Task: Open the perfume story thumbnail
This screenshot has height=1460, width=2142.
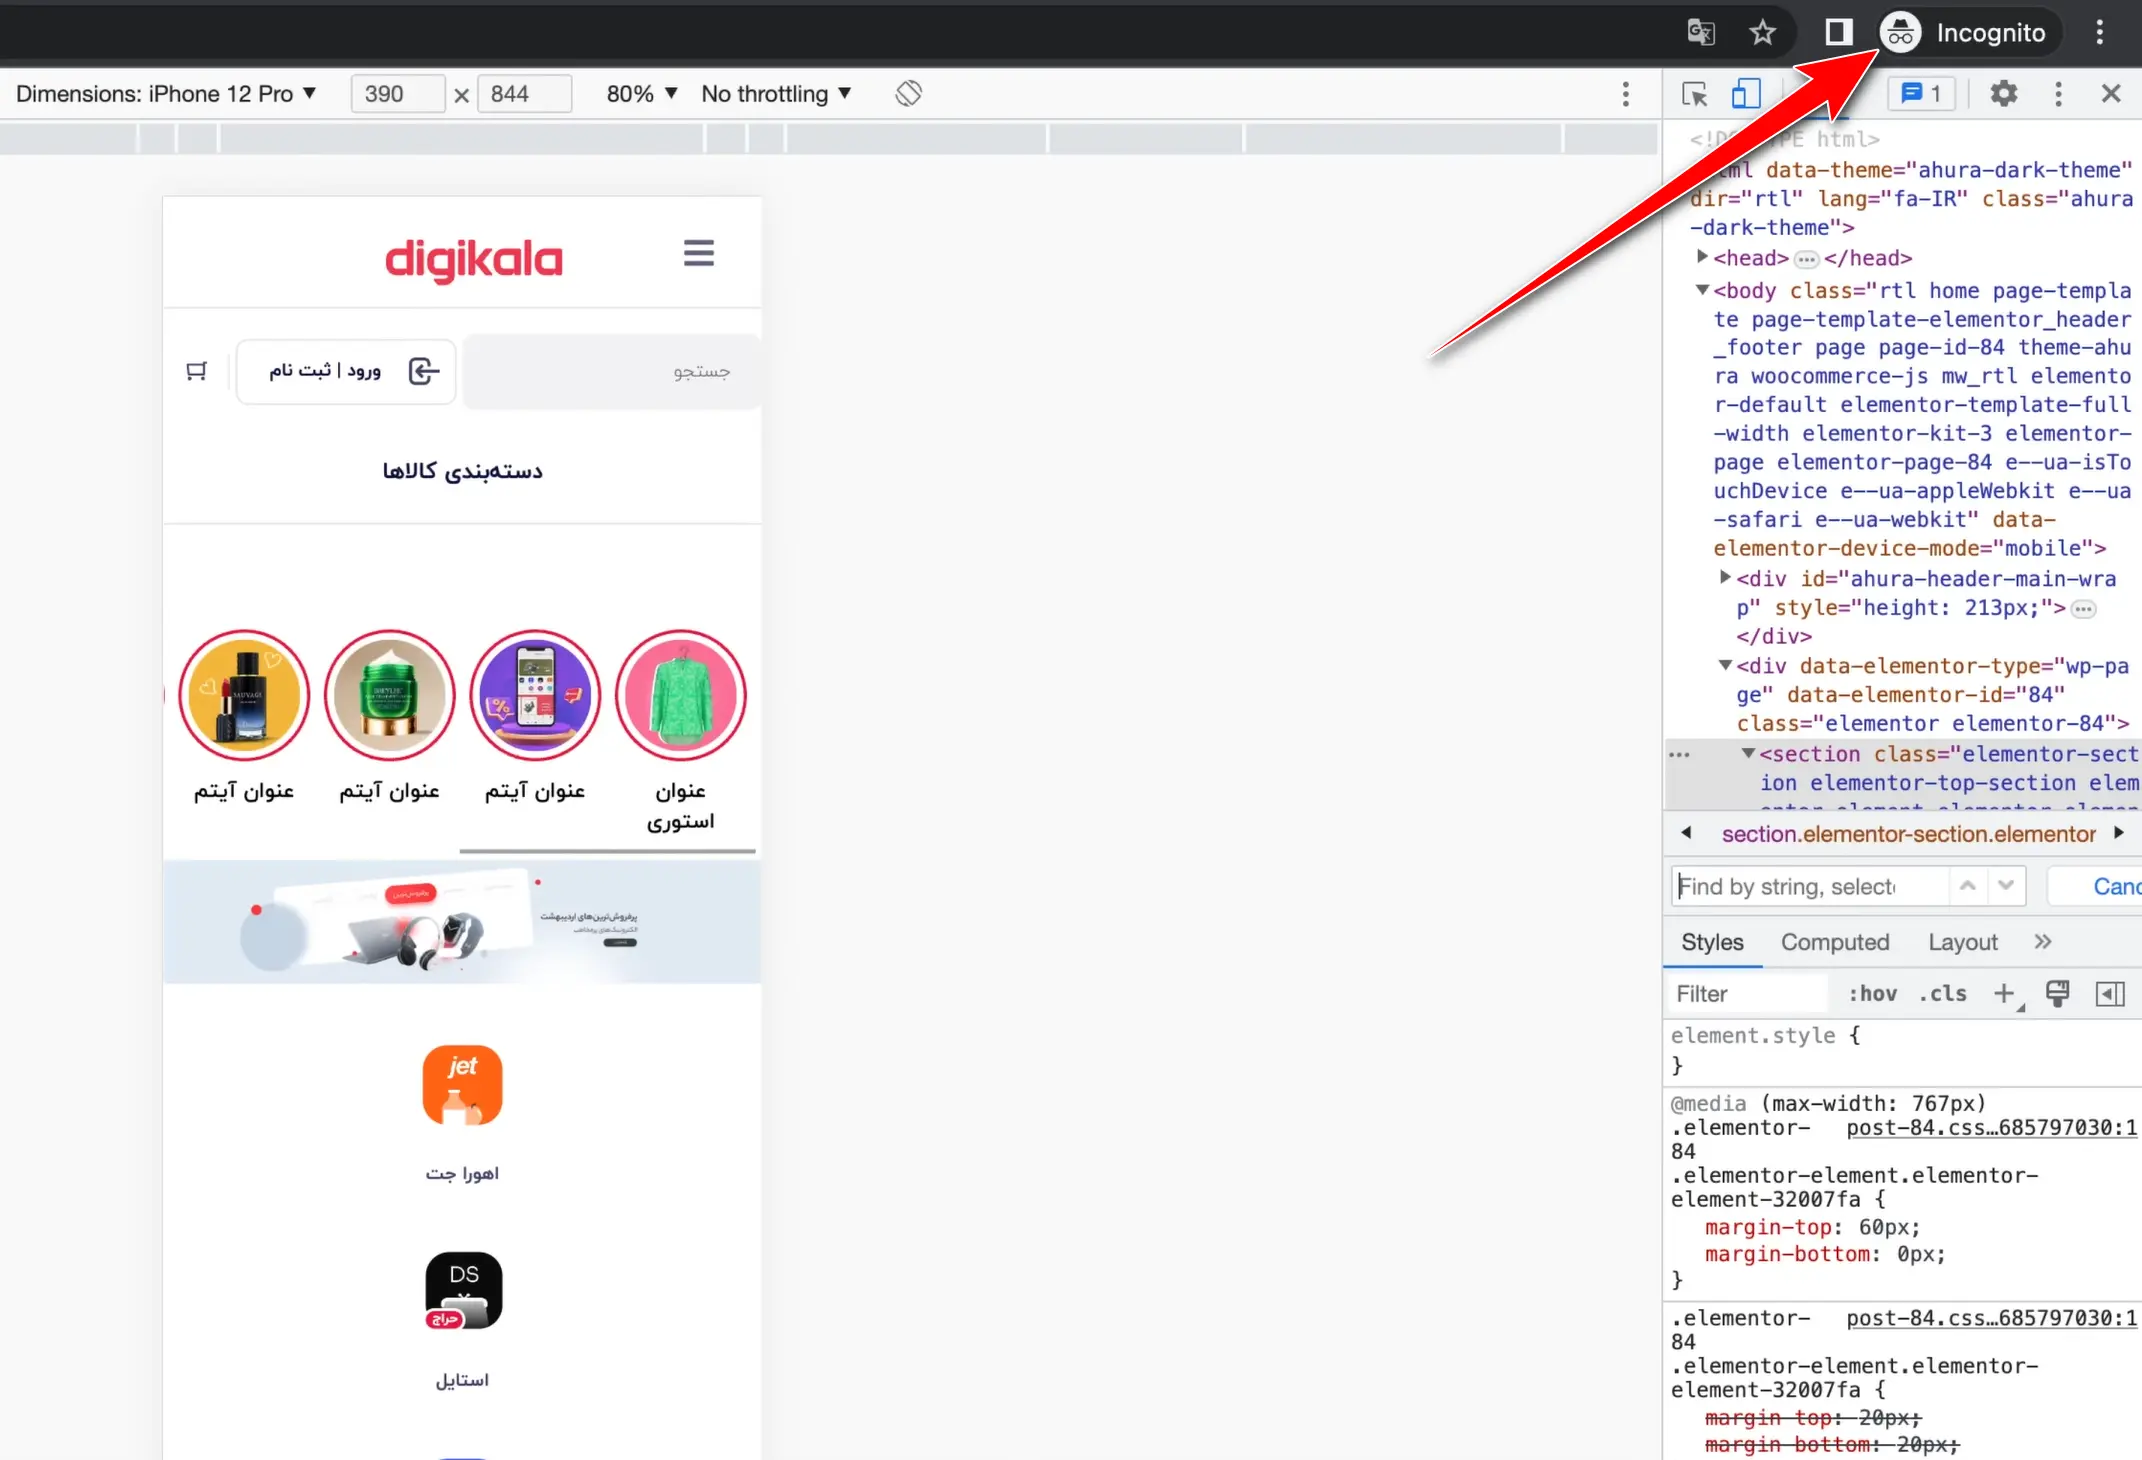Action: pos(244,695)
